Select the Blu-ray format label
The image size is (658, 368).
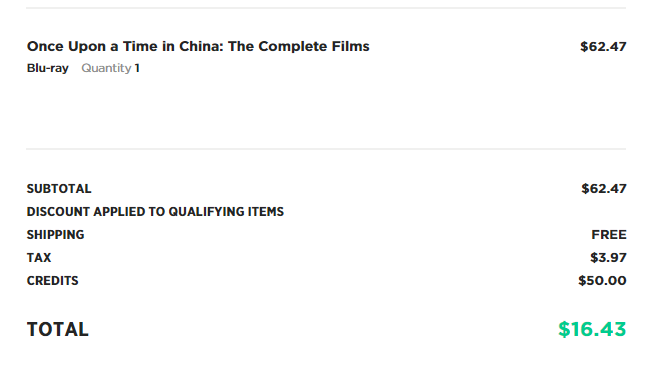click(x=48, y=68)
